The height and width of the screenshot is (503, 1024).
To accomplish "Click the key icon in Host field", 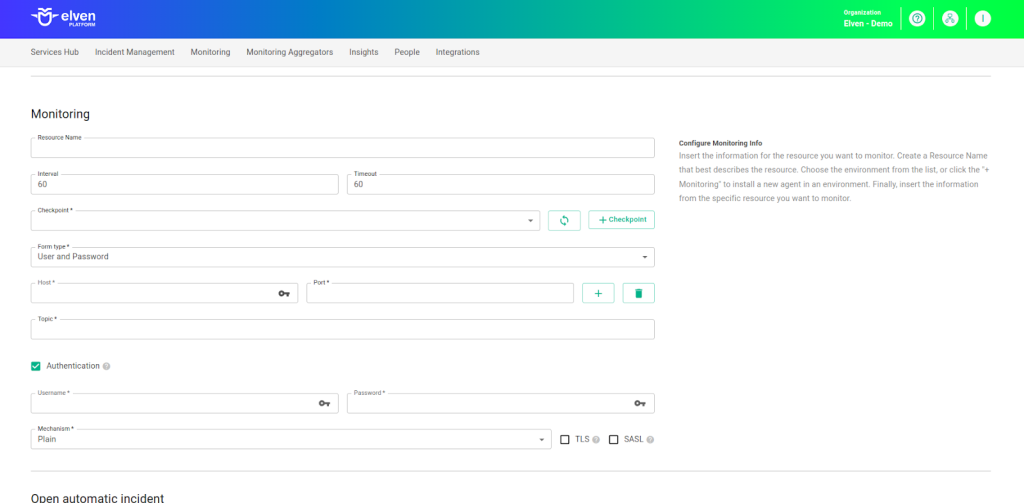I will click(284, 294).
